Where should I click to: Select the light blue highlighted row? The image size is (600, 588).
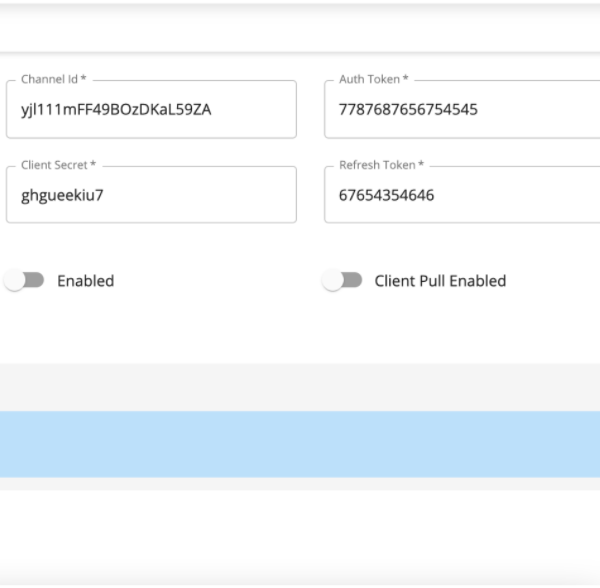(300, 444)
